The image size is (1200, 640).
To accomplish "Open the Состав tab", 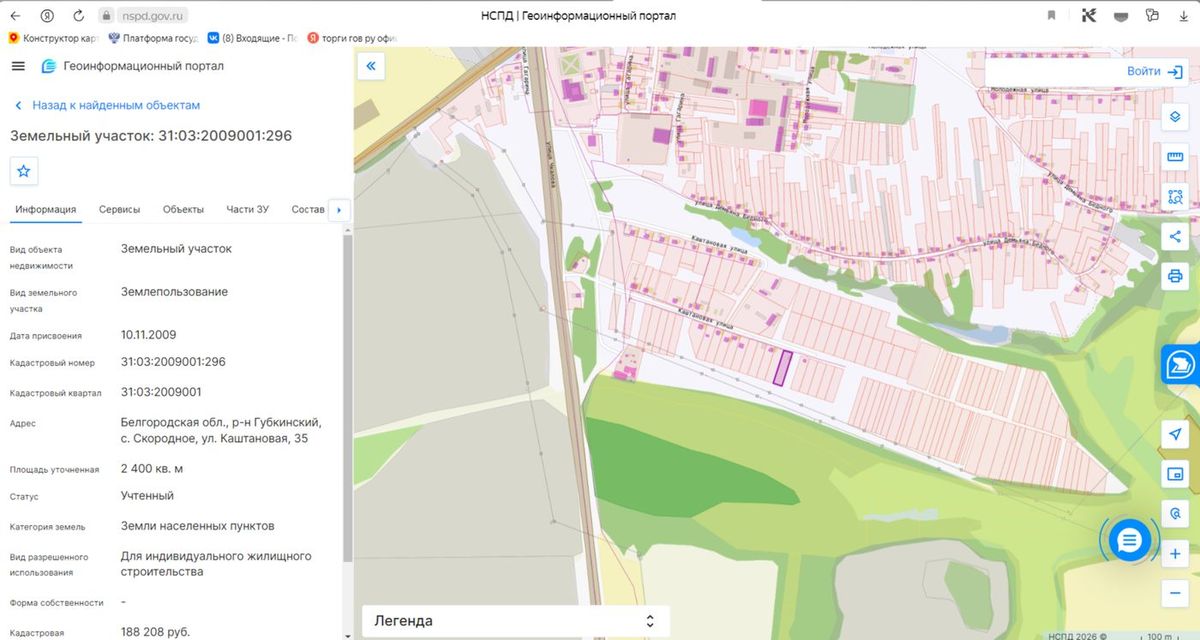I will (x=308, y=209).
